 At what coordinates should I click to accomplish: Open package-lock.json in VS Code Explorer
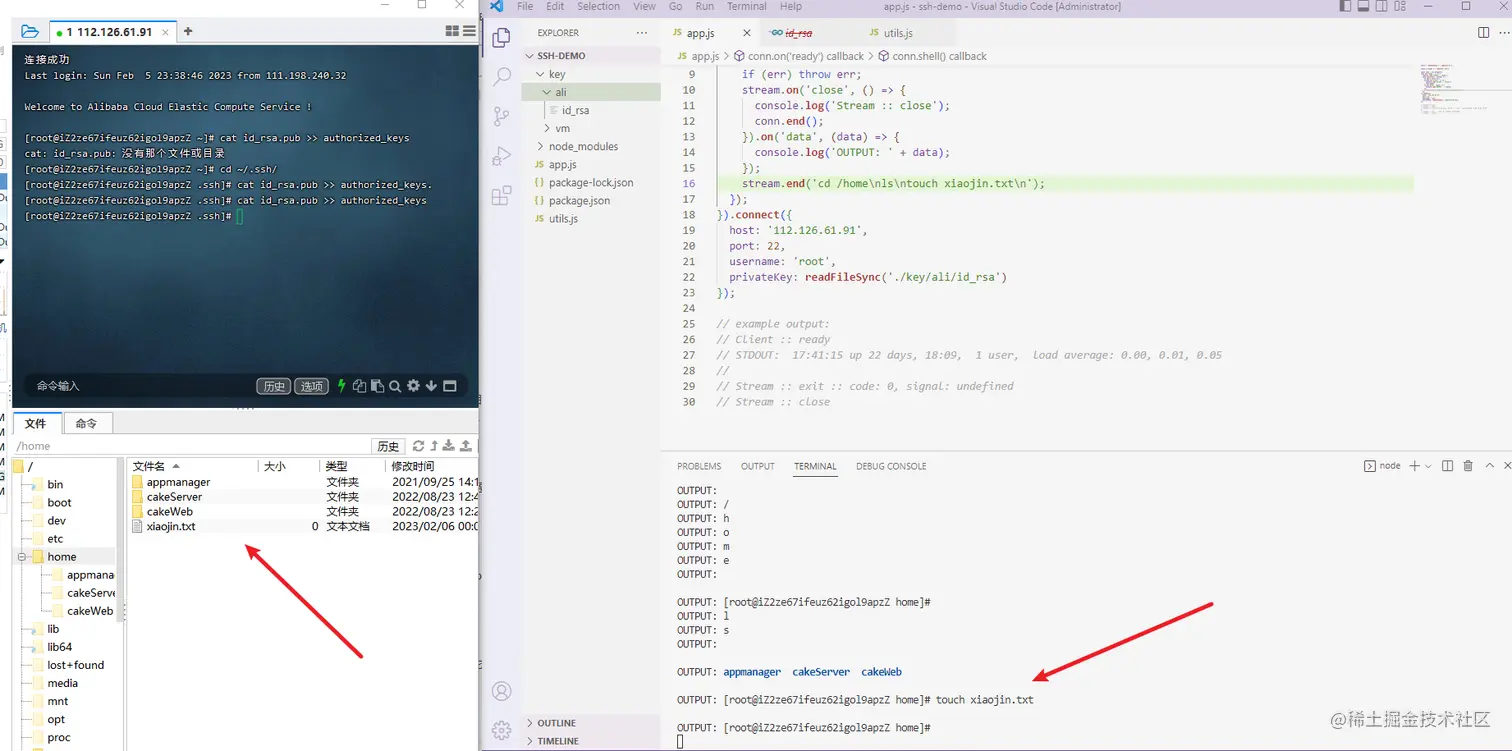(591, 183)
